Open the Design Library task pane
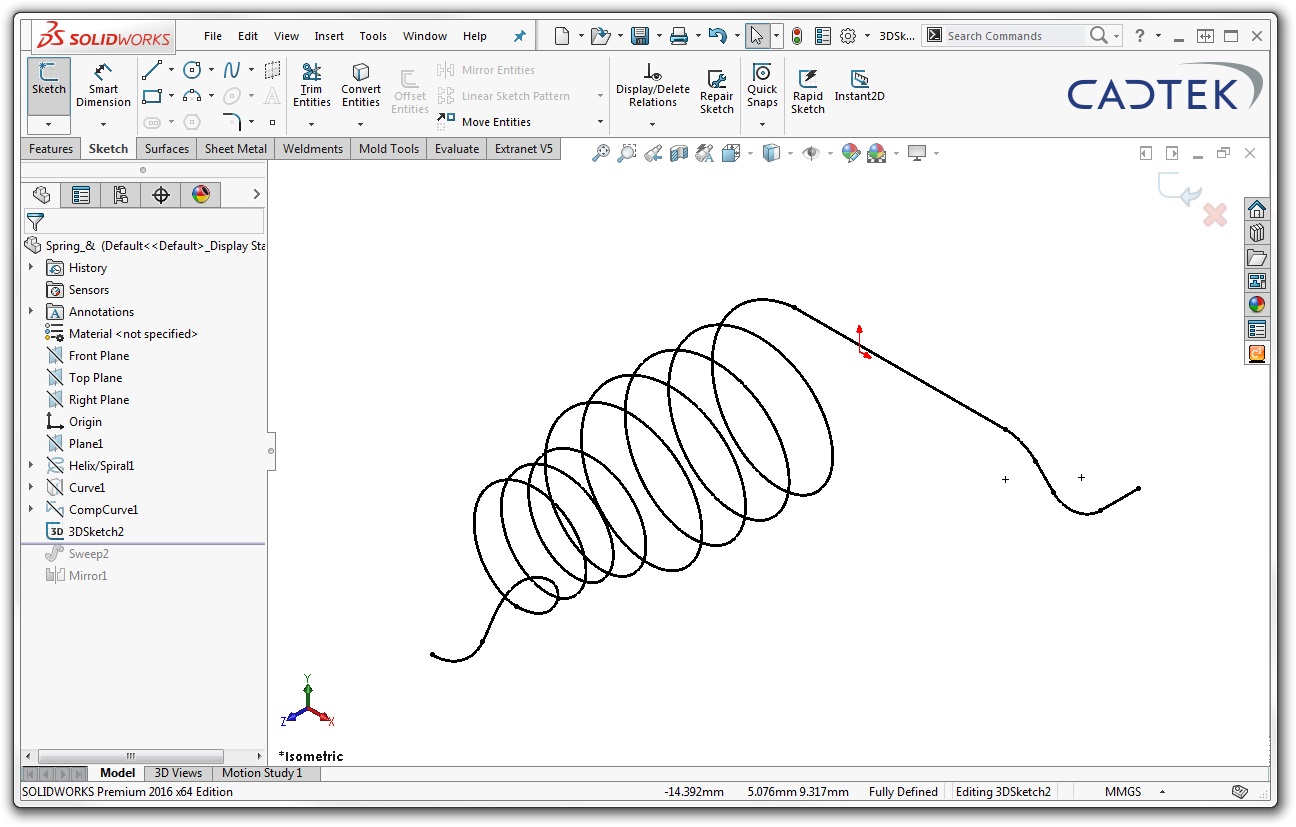Screen dimensions: 1296x827 (x=1256, y=233)
